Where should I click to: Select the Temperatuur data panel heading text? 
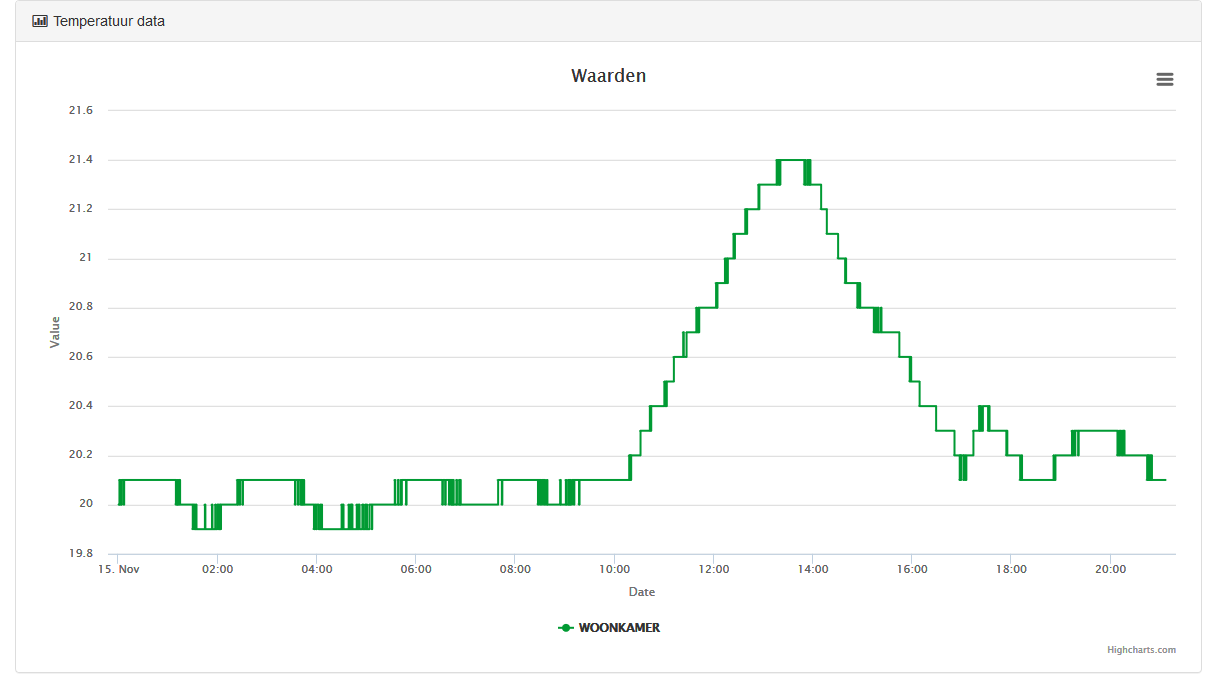point(109,21)
